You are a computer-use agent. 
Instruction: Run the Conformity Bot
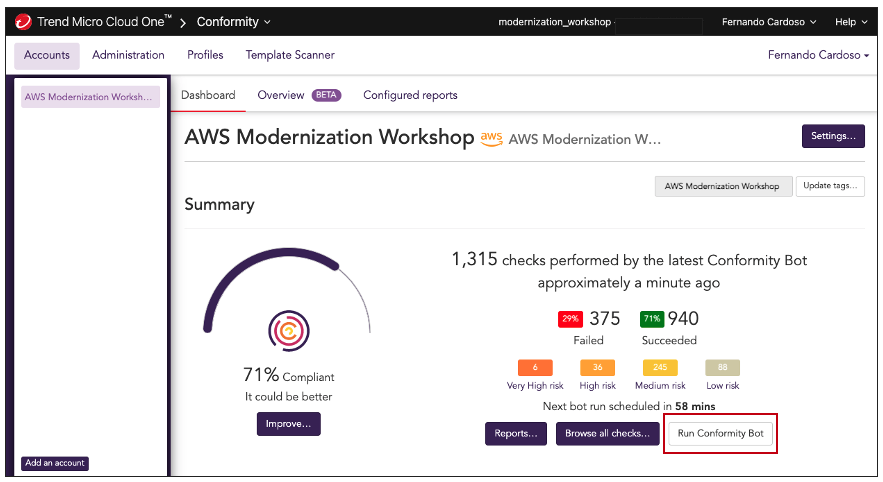coord(720,434)
